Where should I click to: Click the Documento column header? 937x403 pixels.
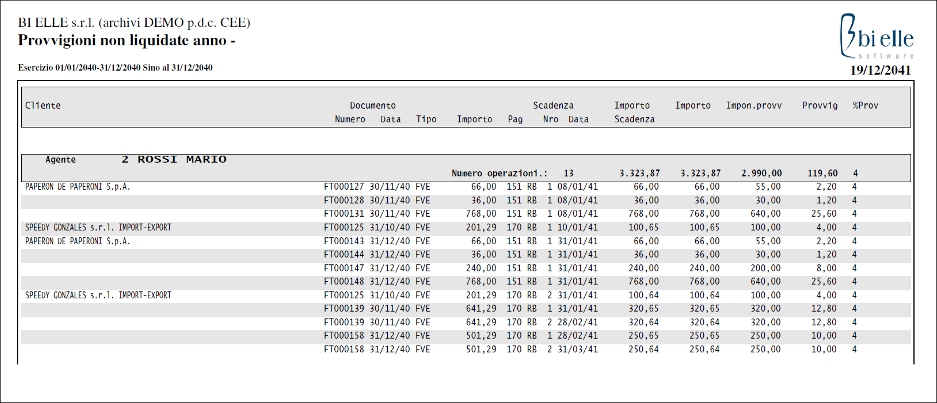(x=372, y=105)
